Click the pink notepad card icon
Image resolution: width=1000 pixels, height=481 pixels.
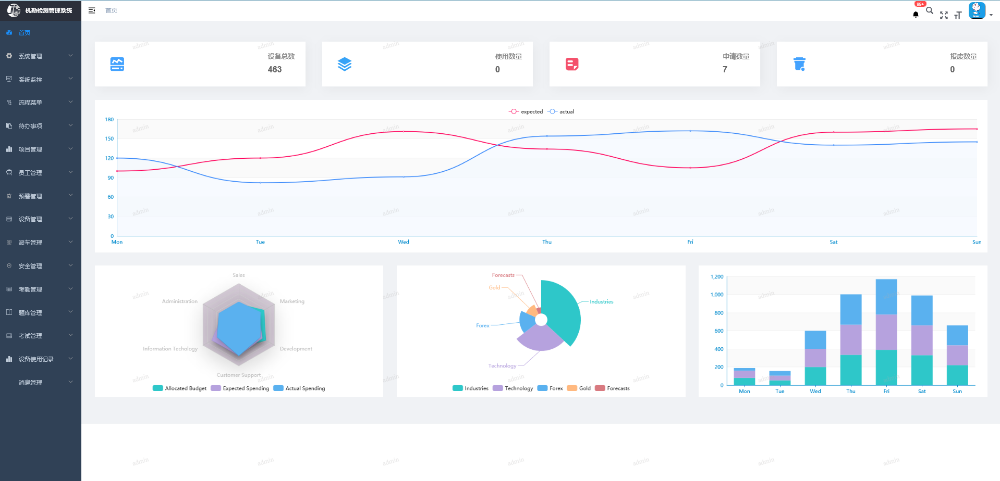click(x=572, y=64)
